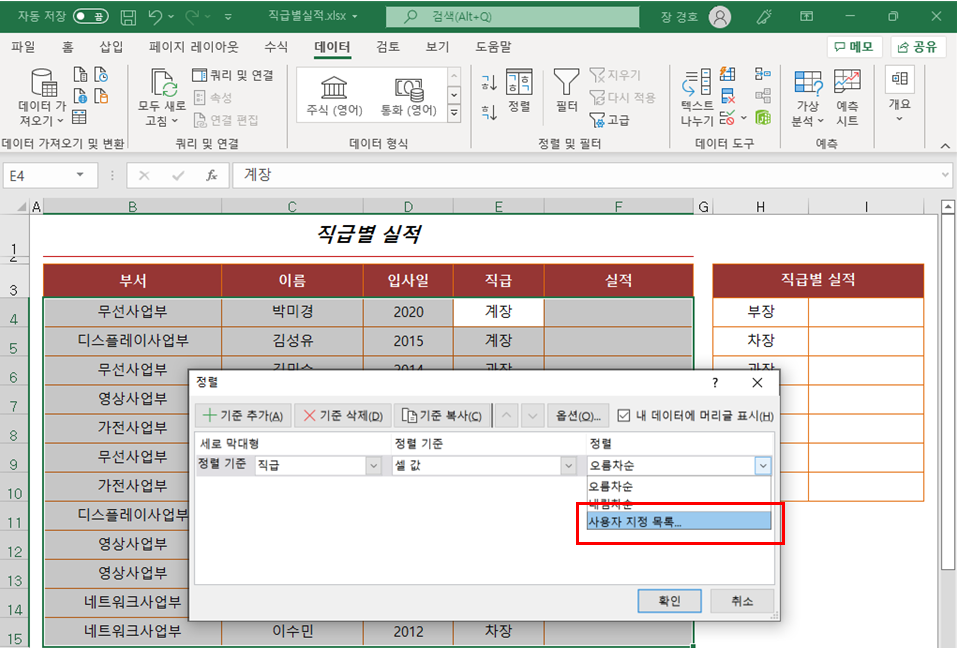Click the search box (검색) in the title bar
957x648 pixels.
click(x=513, y=16)
